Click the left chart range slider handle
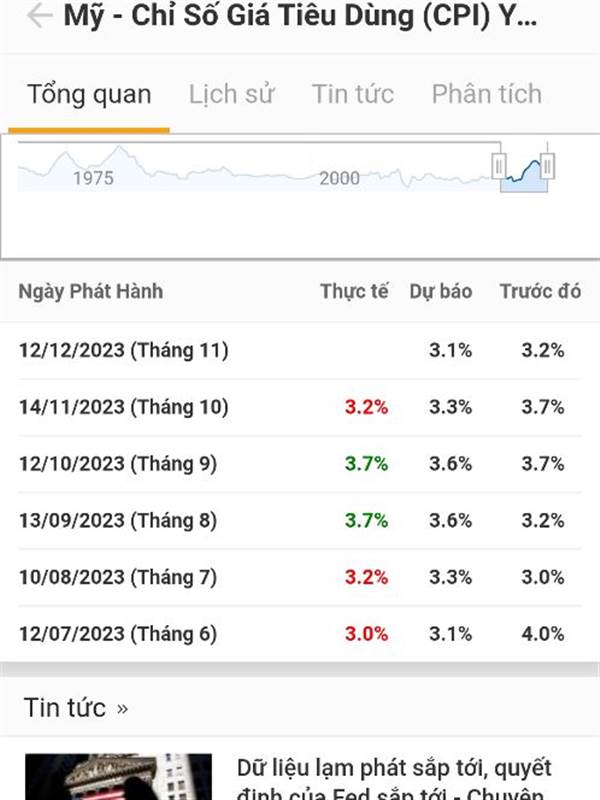This screenshot has width=600, height=800. coord(499,165)
